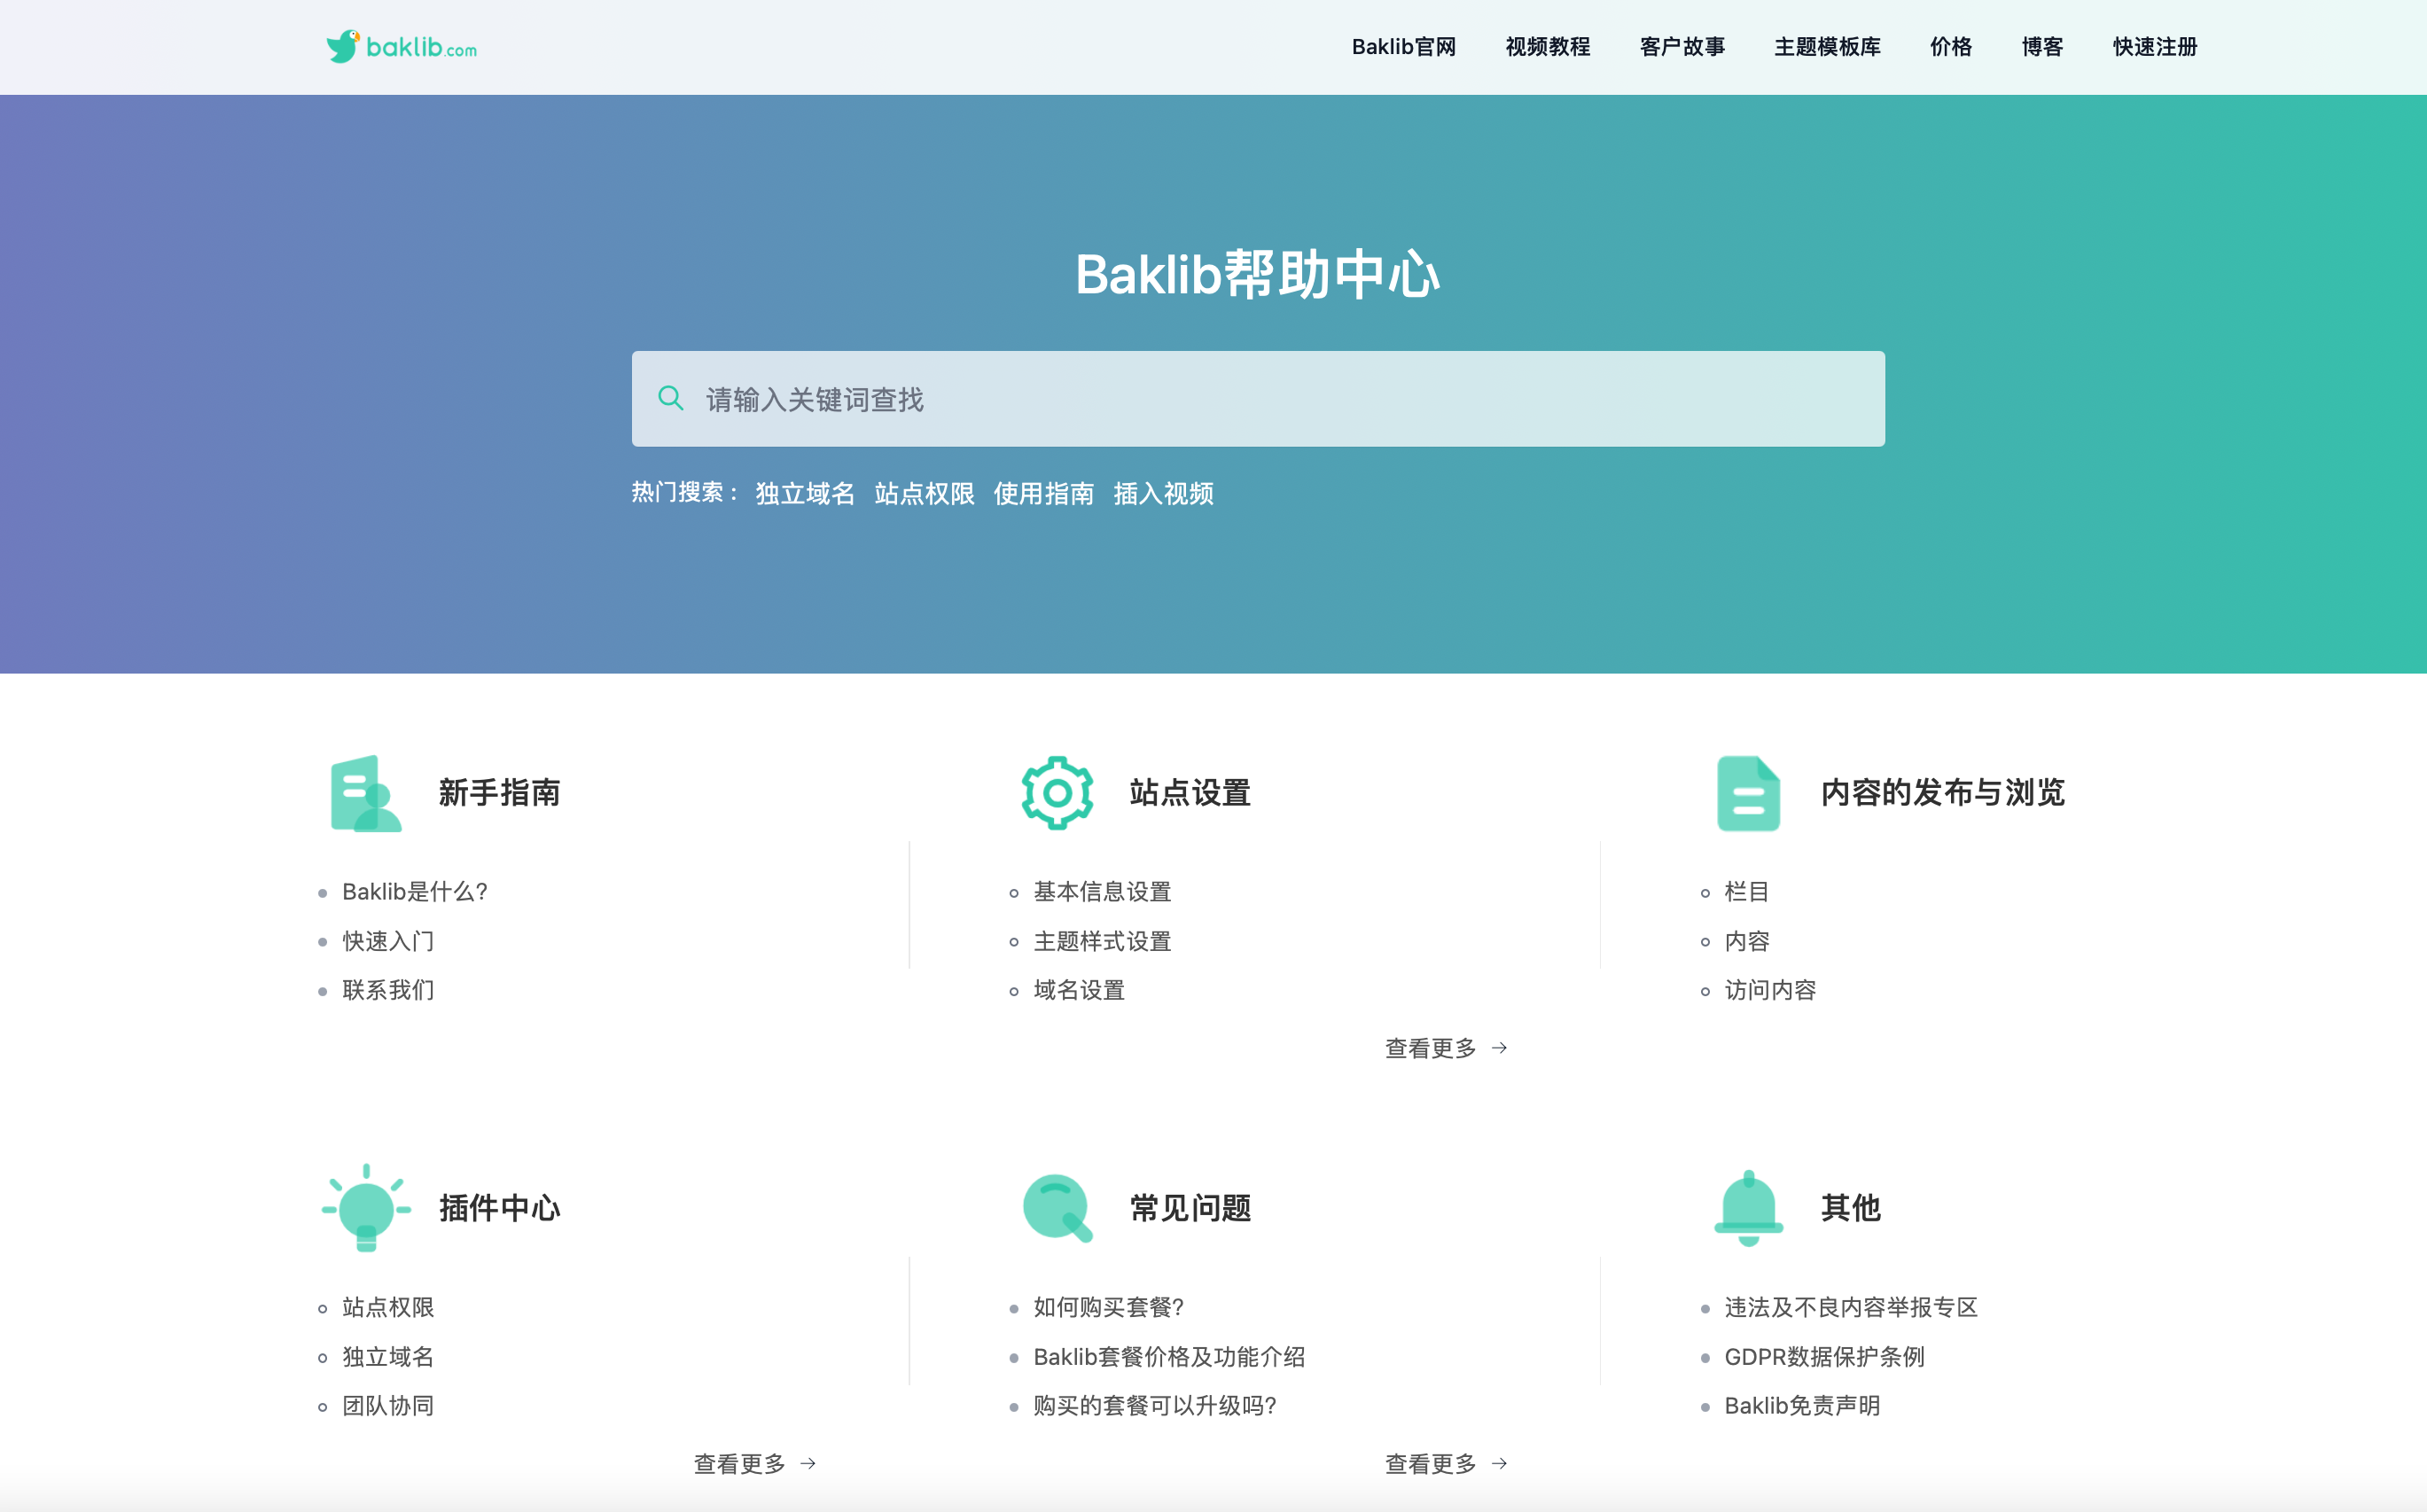Open the 新手指南 heading
Image resolution: width=2427 pixels, height=1512 pixels.
499,793
